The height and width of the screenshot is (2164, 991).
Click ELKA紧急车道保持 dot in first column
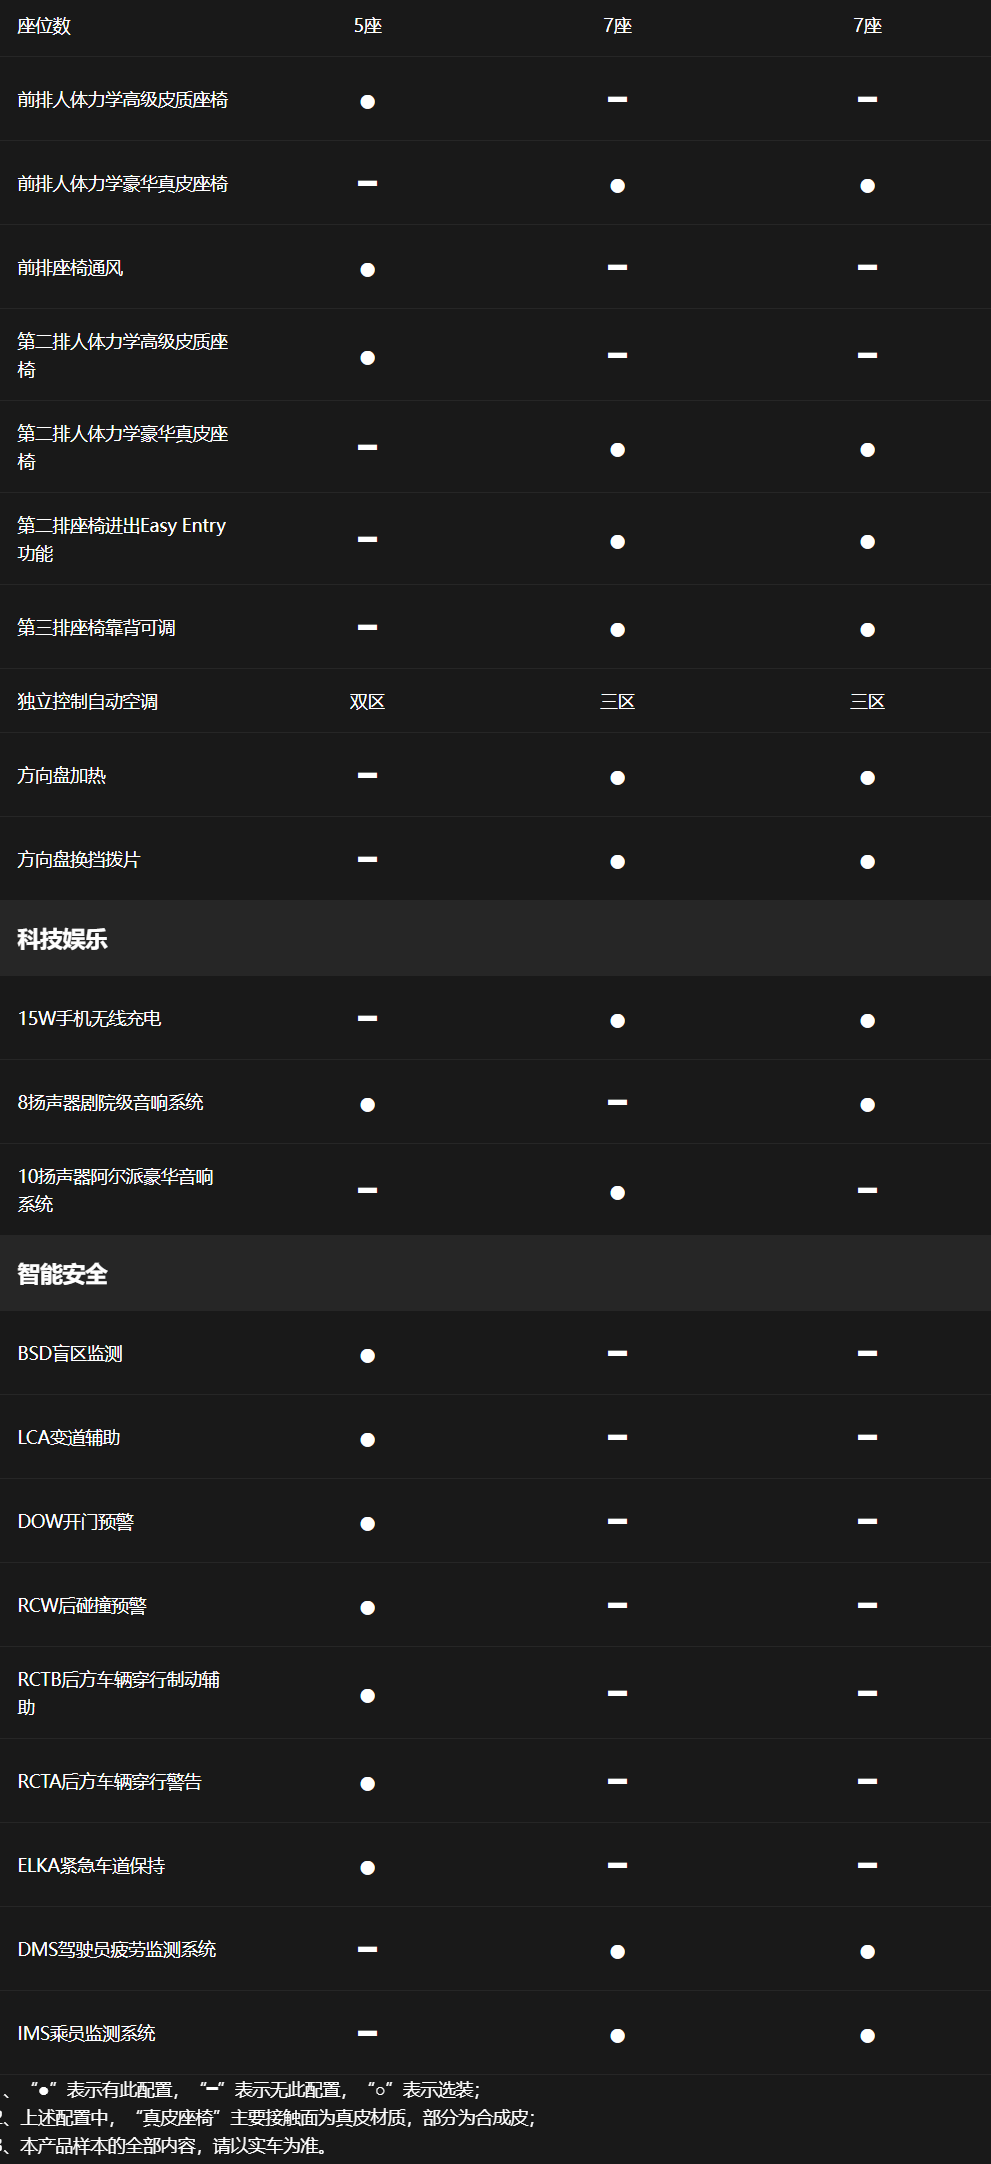[367, 1868]
